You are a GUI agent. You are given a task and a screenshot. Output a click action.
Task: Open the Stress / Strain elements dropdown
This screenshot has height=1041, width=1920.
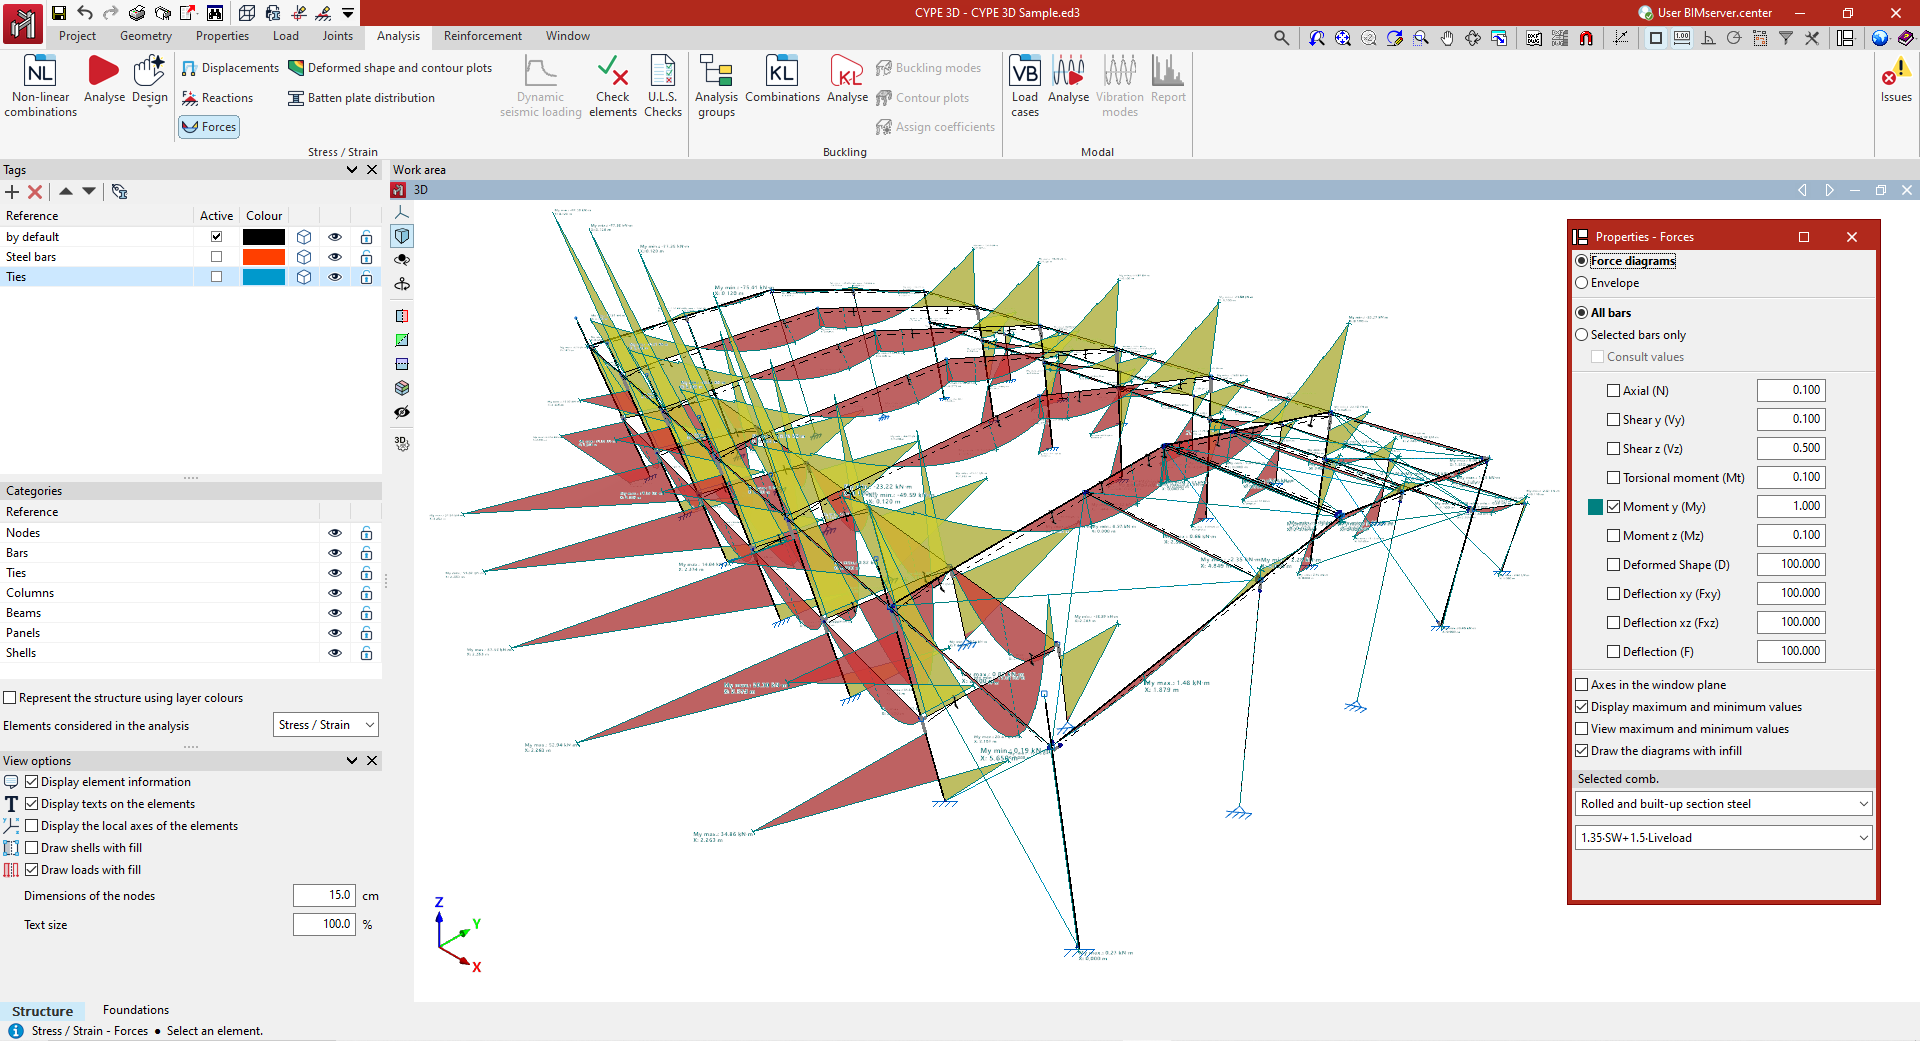[x=326, y=725]
